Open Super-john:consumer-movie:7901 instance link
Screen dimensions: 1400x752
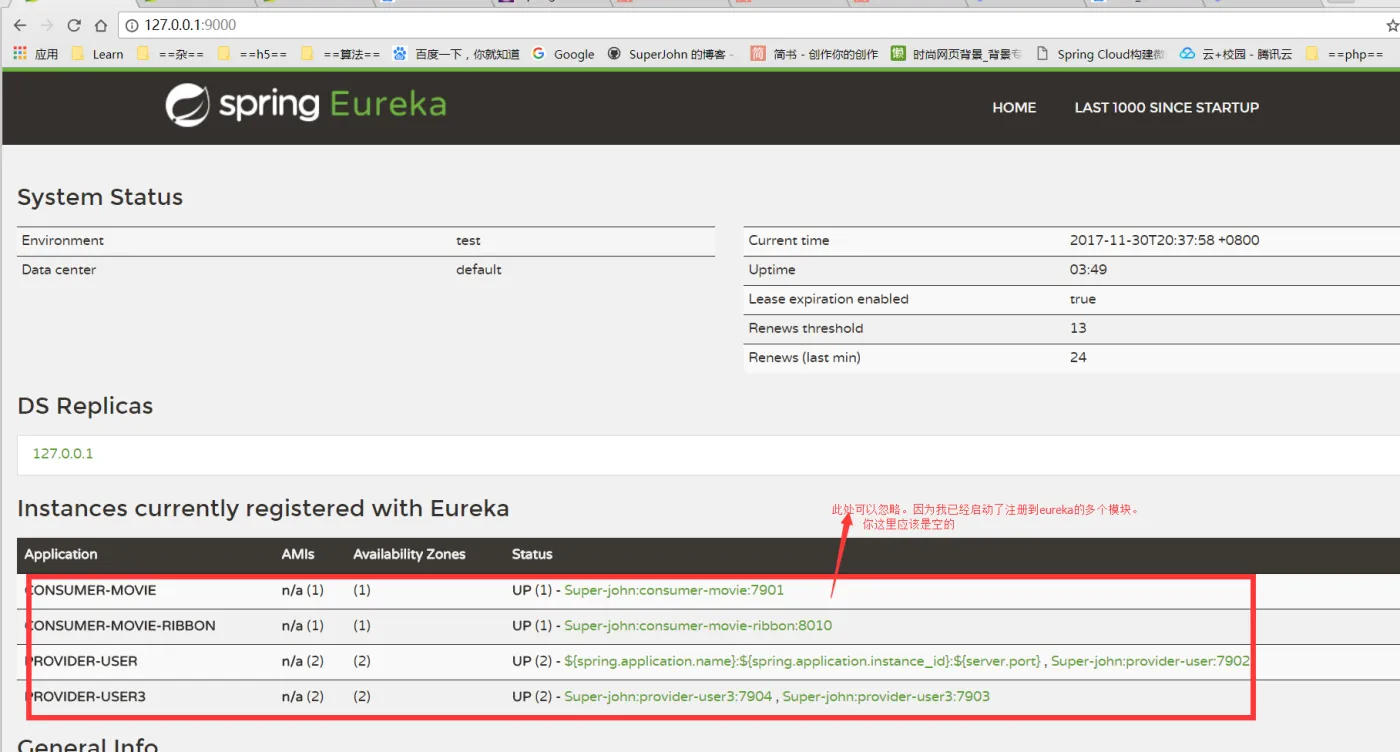coord(674,590)
